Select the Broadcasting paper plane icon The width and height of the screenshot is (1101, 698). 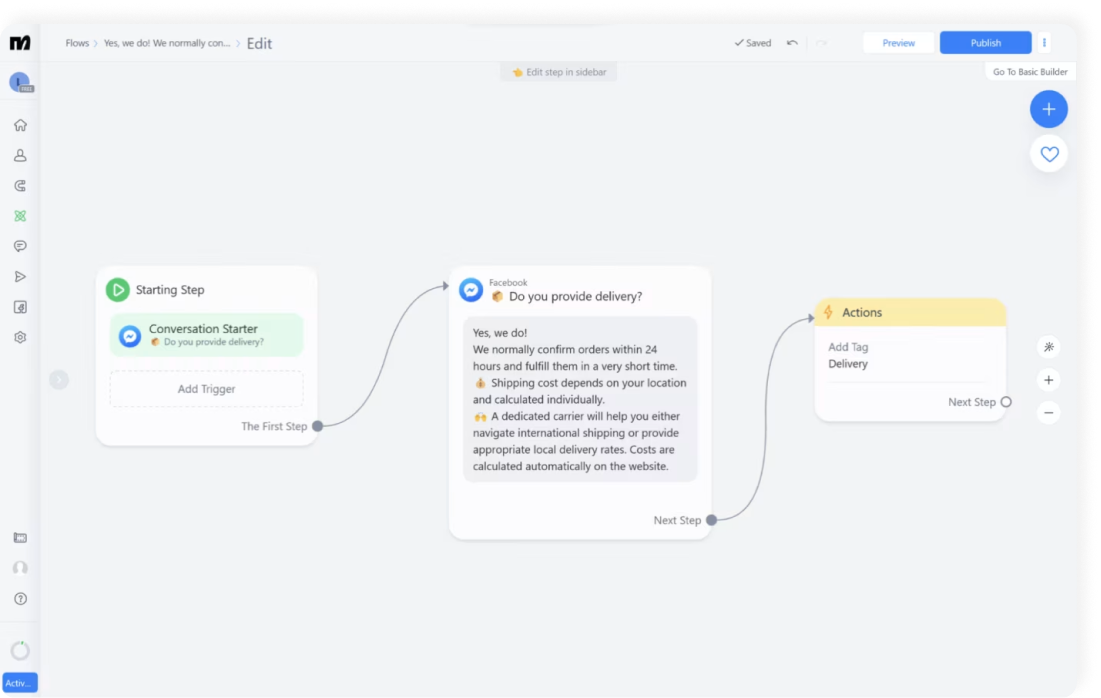tap(20, 276)
